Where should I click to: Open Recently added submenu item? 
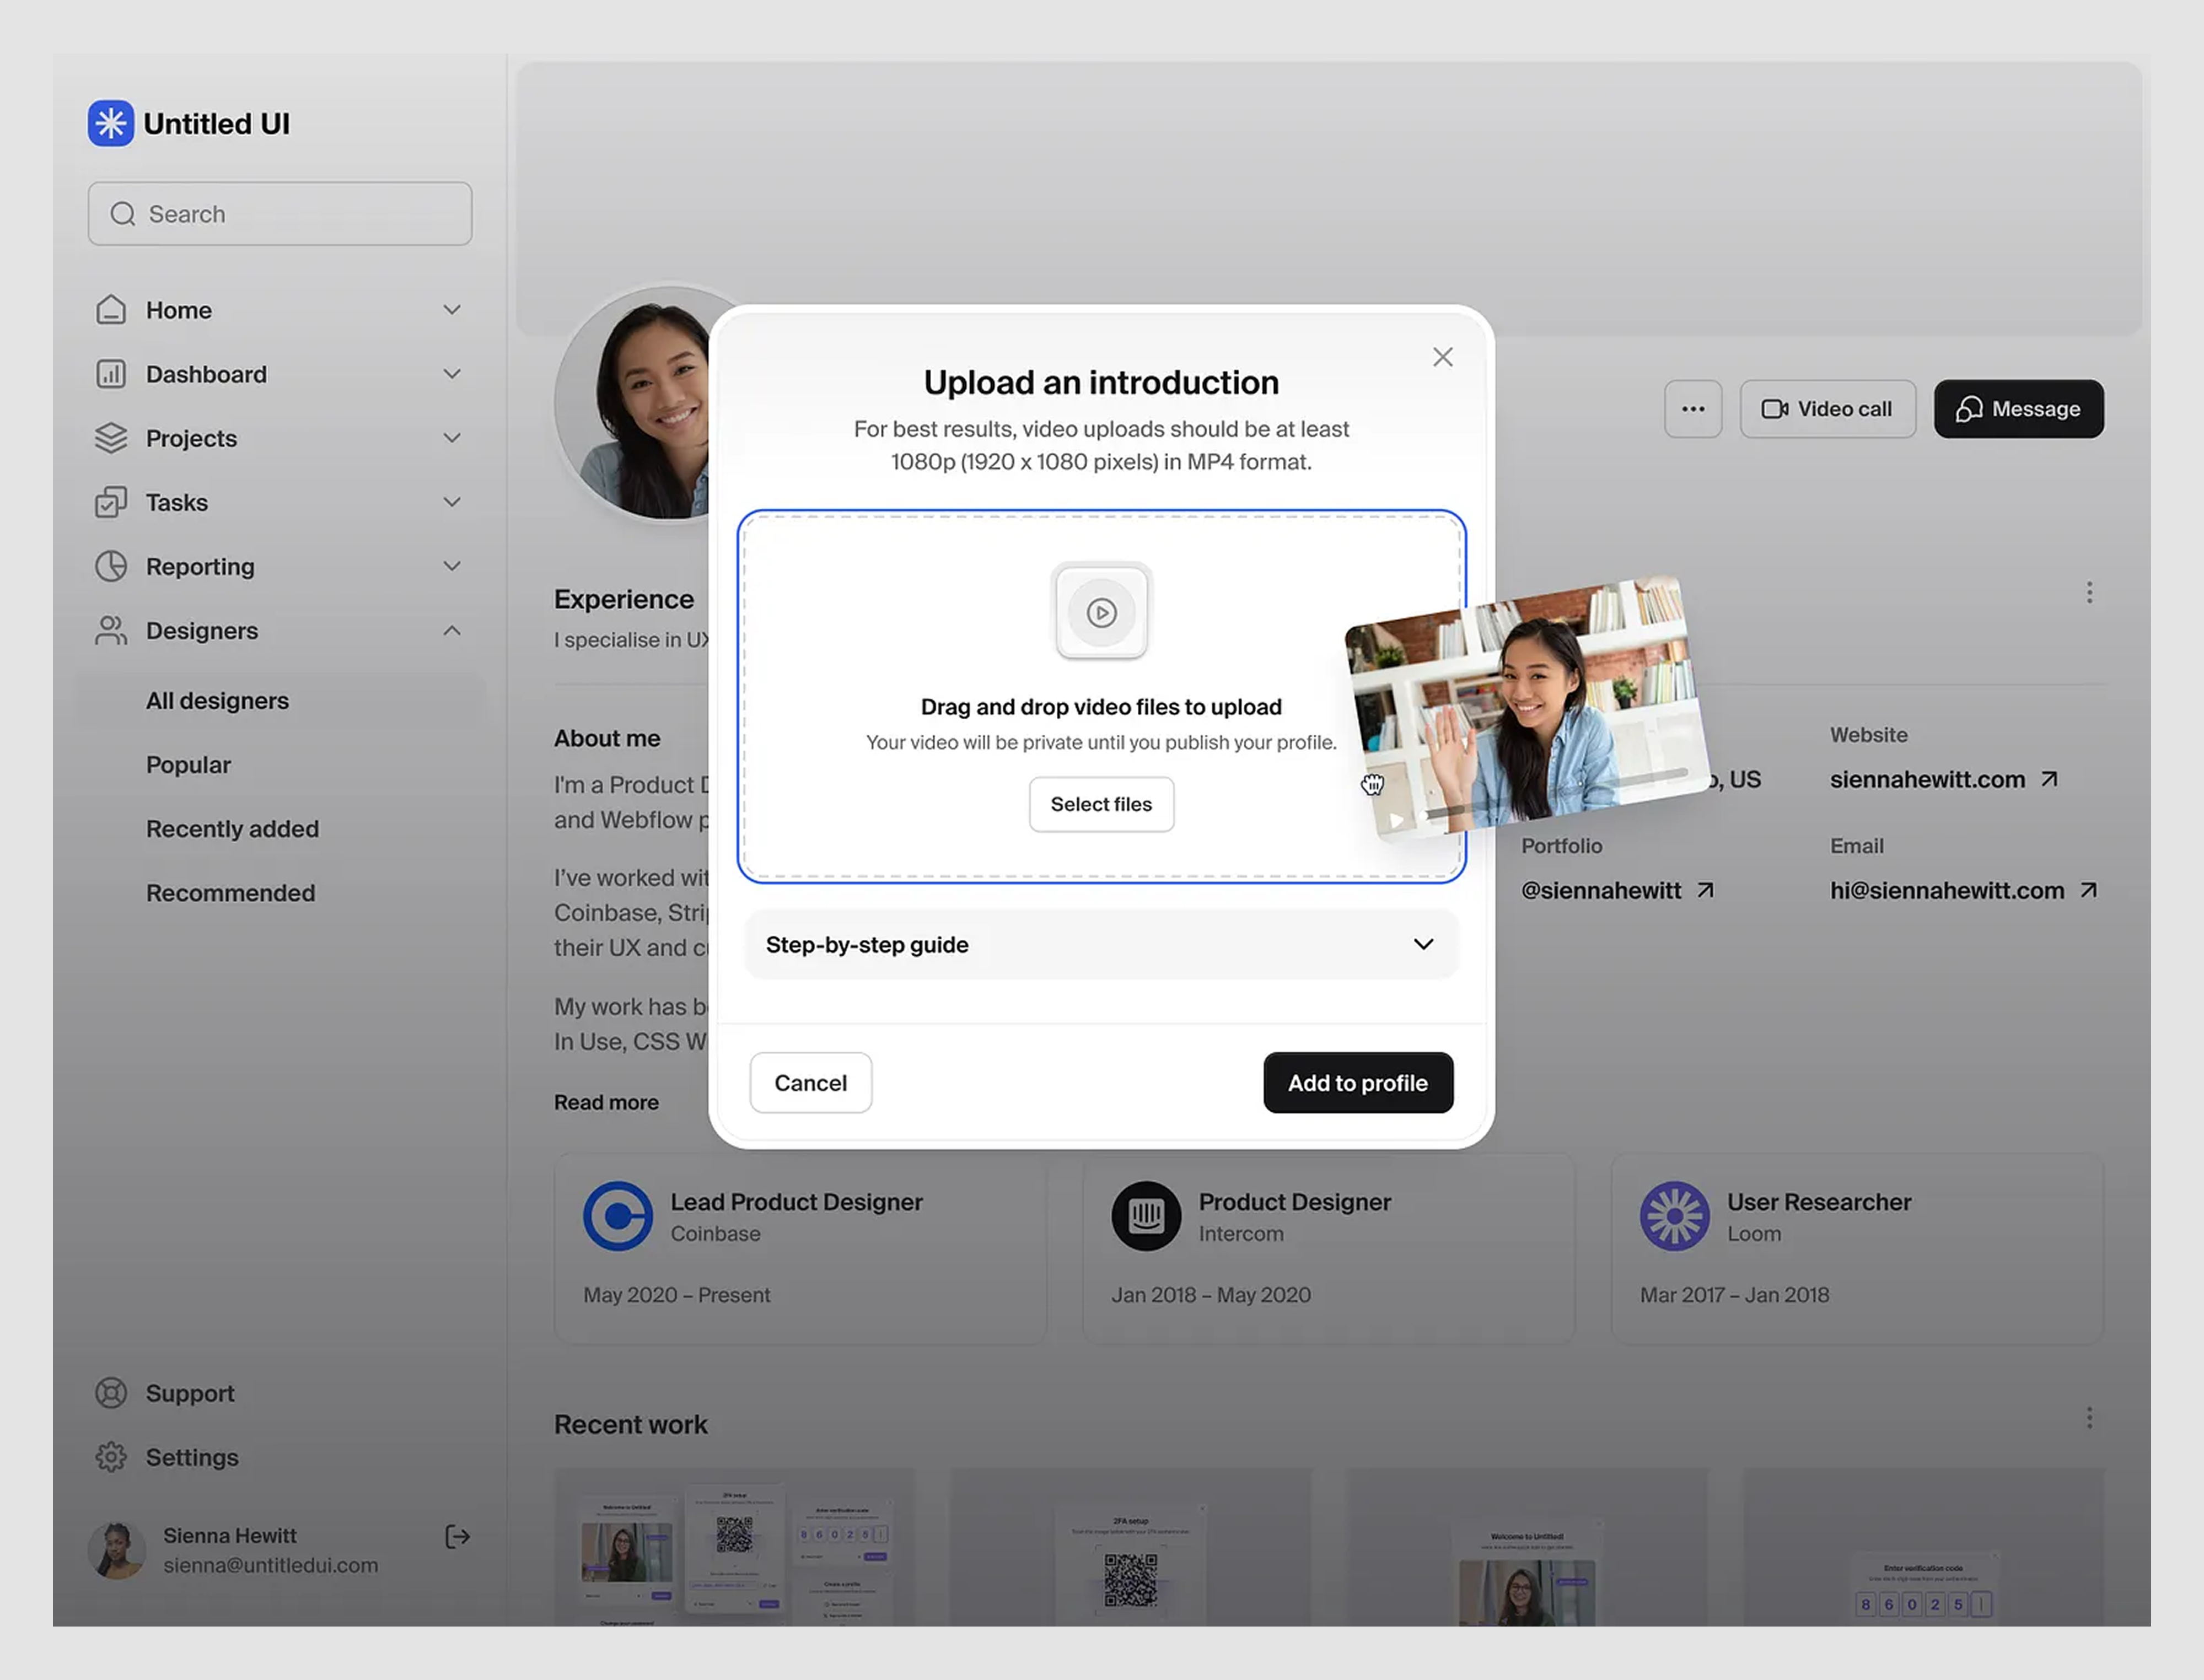232,829
